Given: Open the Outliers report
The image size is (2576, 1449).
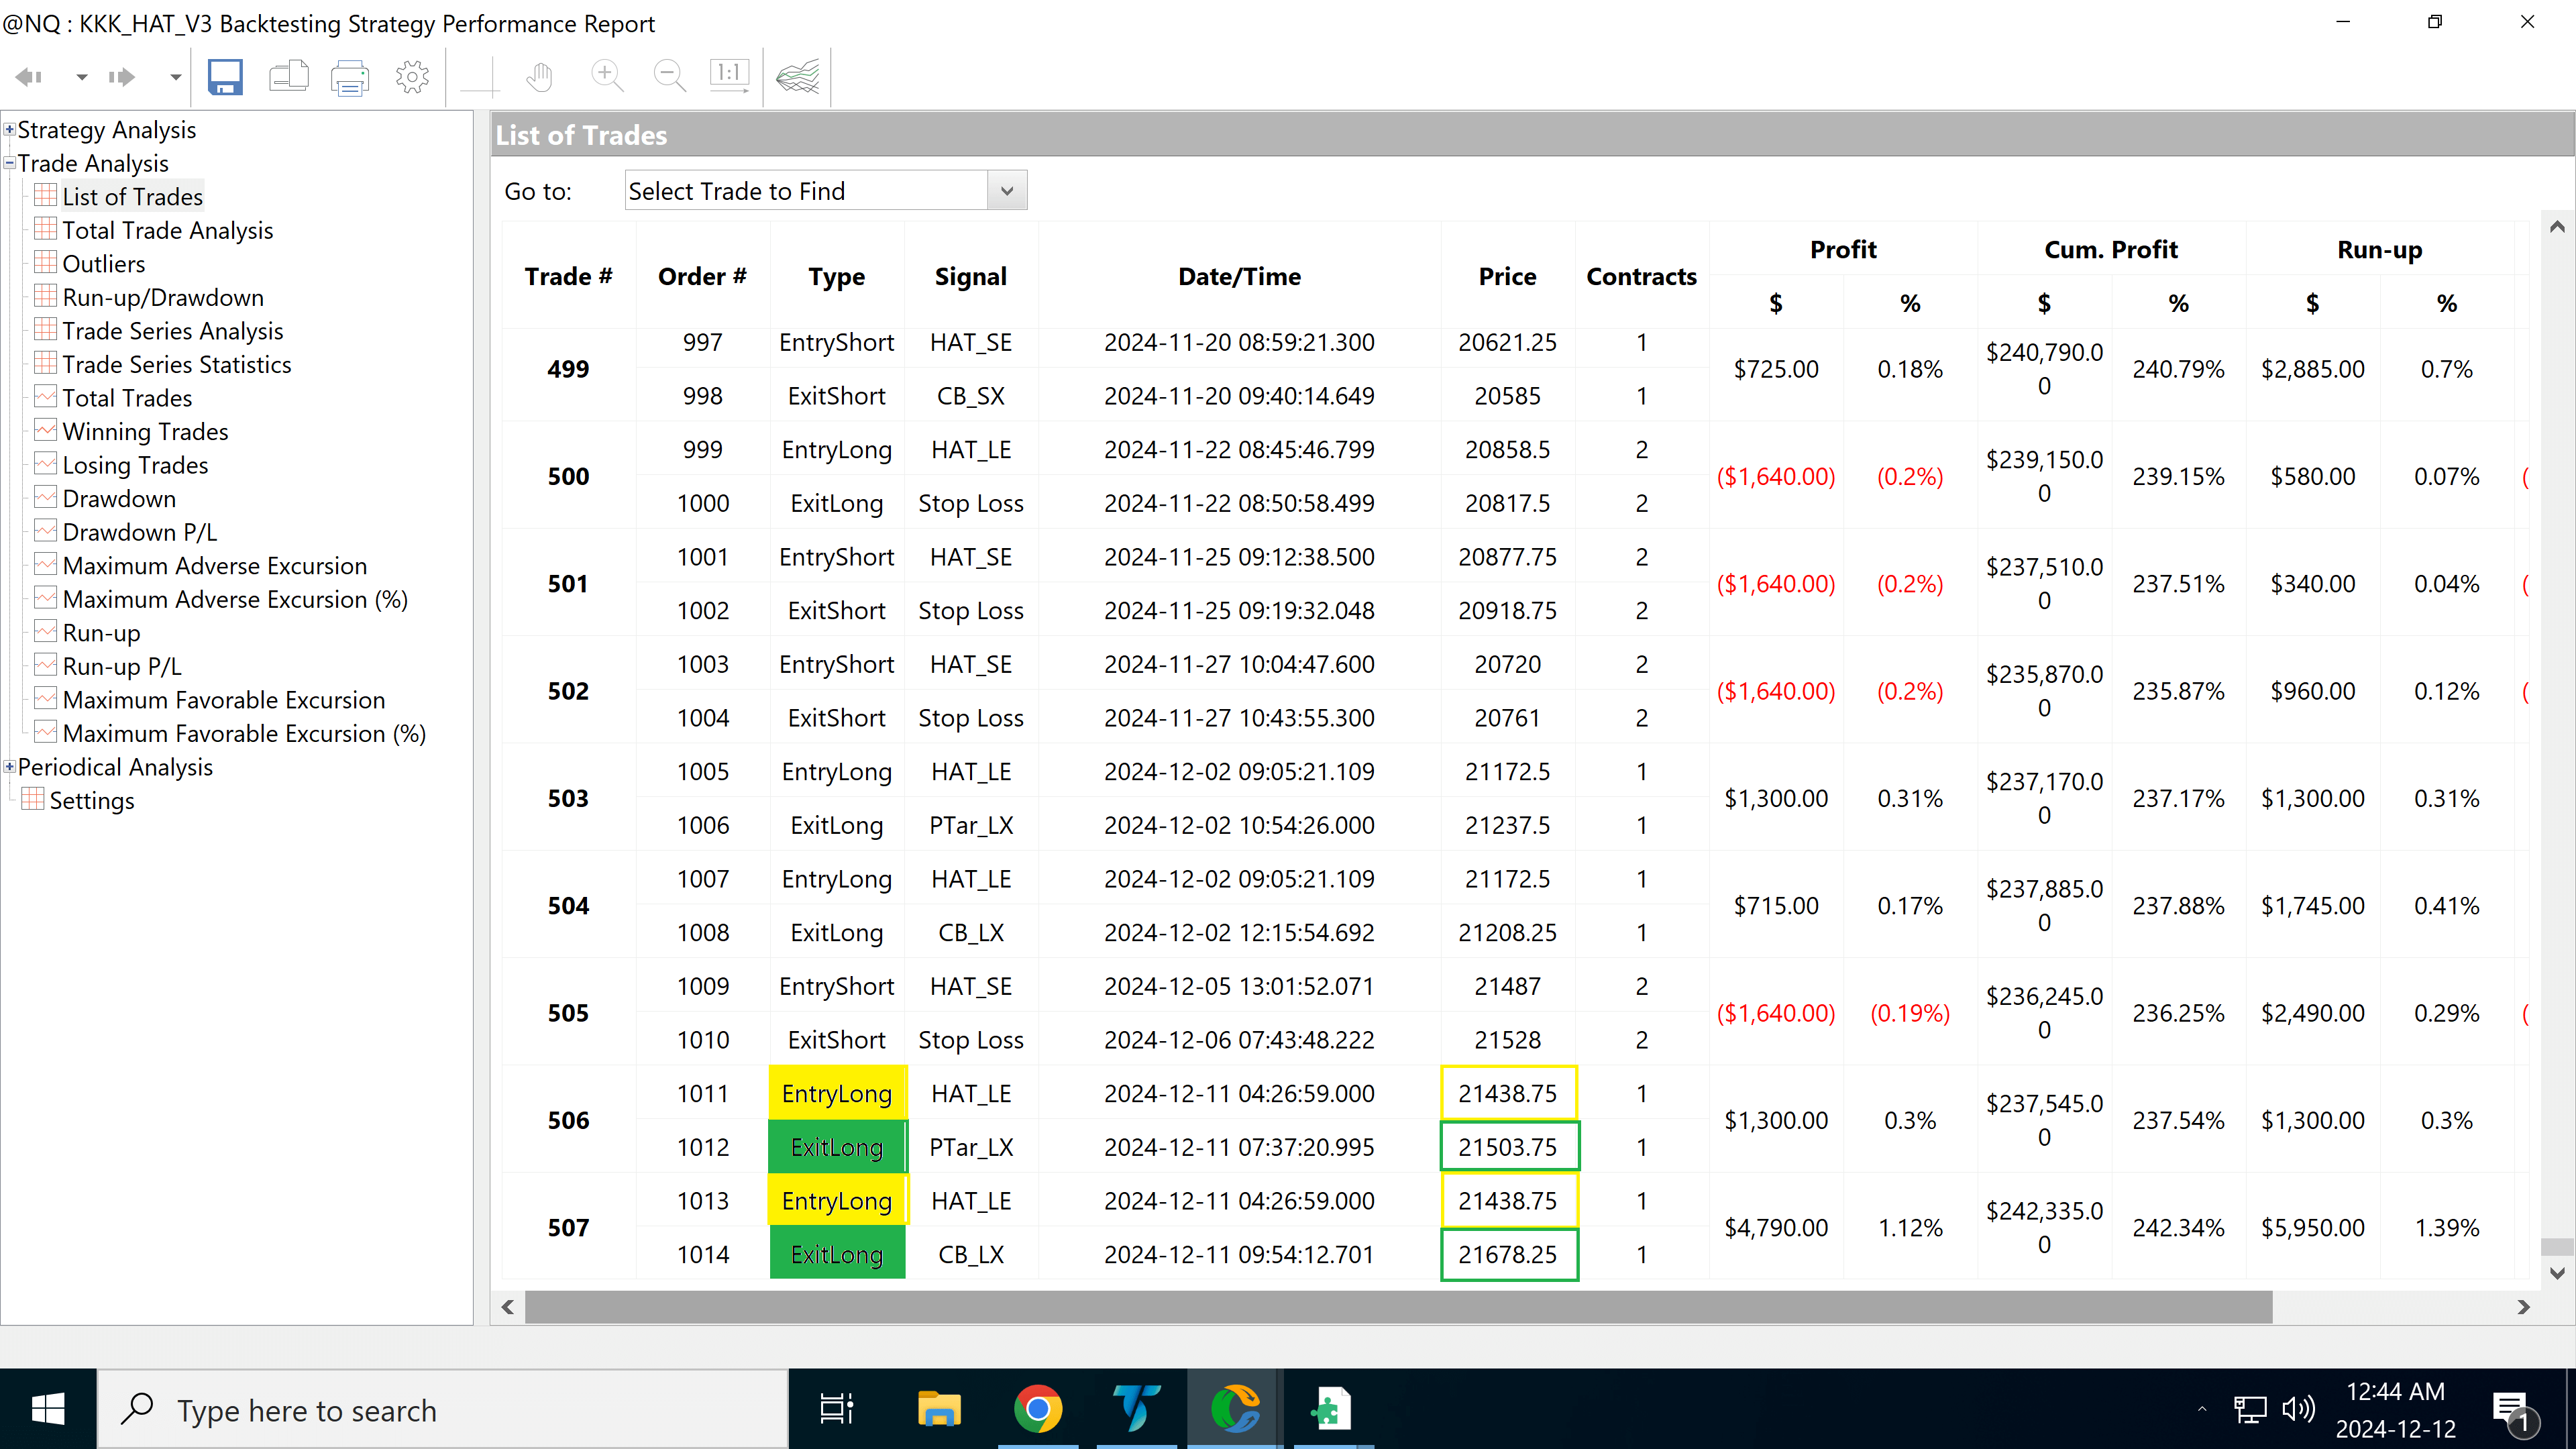Looking at the screenshot, I should pos(103,263).
